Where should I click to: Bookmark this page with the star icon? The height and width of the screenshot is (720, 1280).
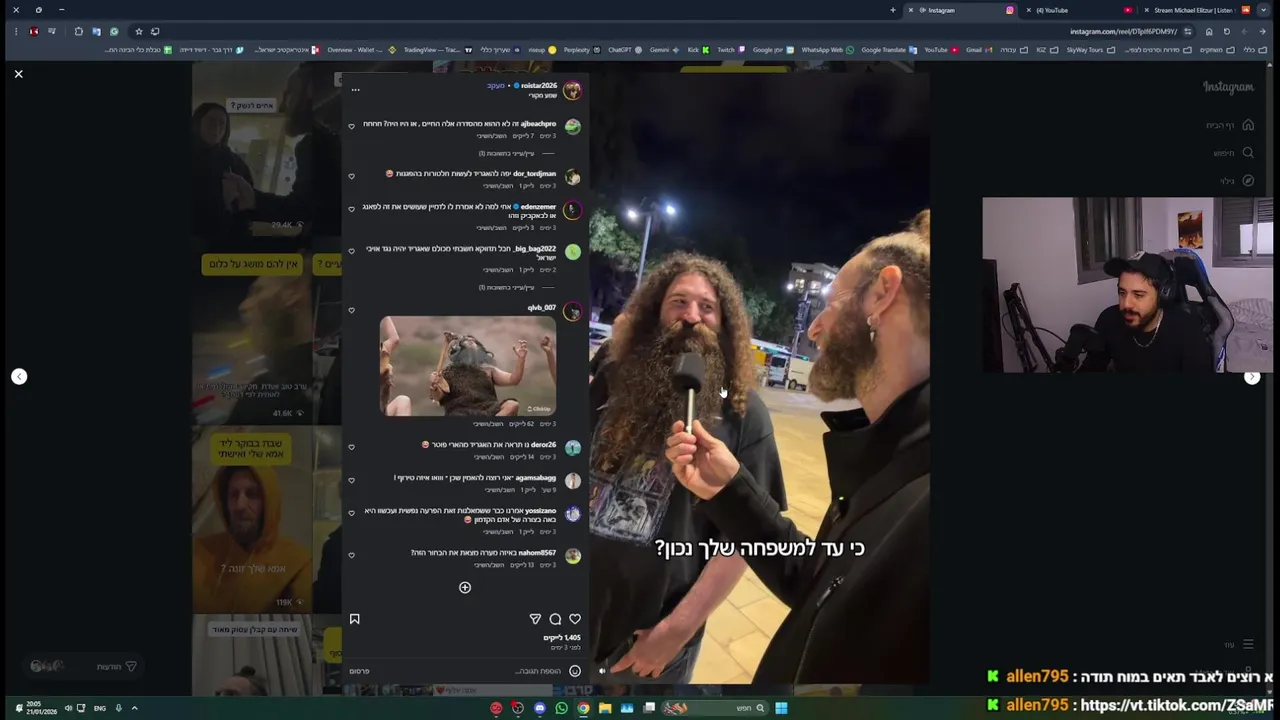[x=139, y=31]
